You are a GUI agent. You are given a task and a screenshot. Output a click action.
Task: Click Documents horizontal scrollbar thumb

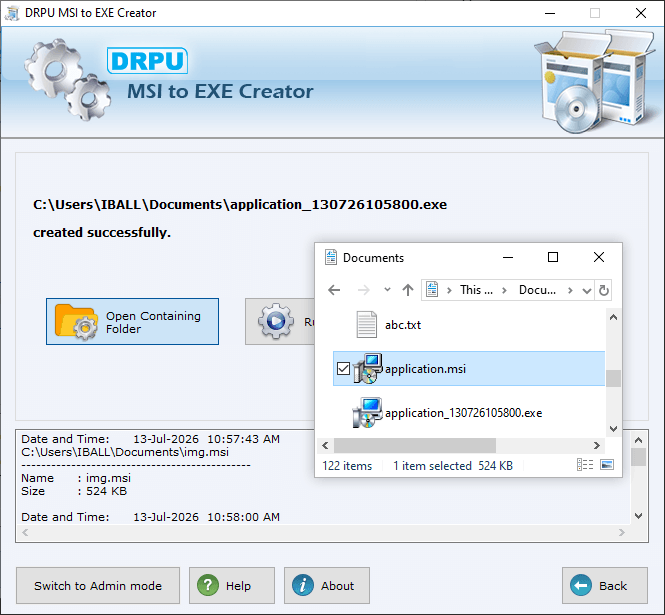(x=415, y=445)
